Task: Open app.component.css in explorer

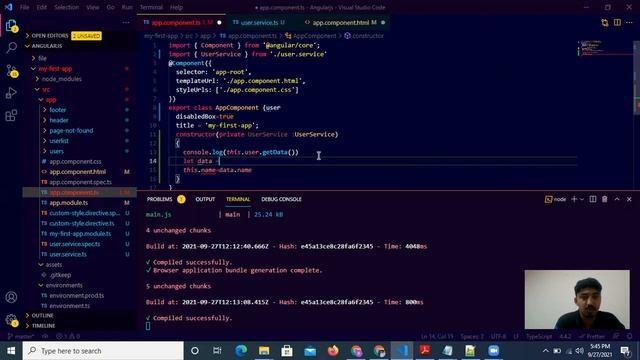Action: [x=80, y=162]
